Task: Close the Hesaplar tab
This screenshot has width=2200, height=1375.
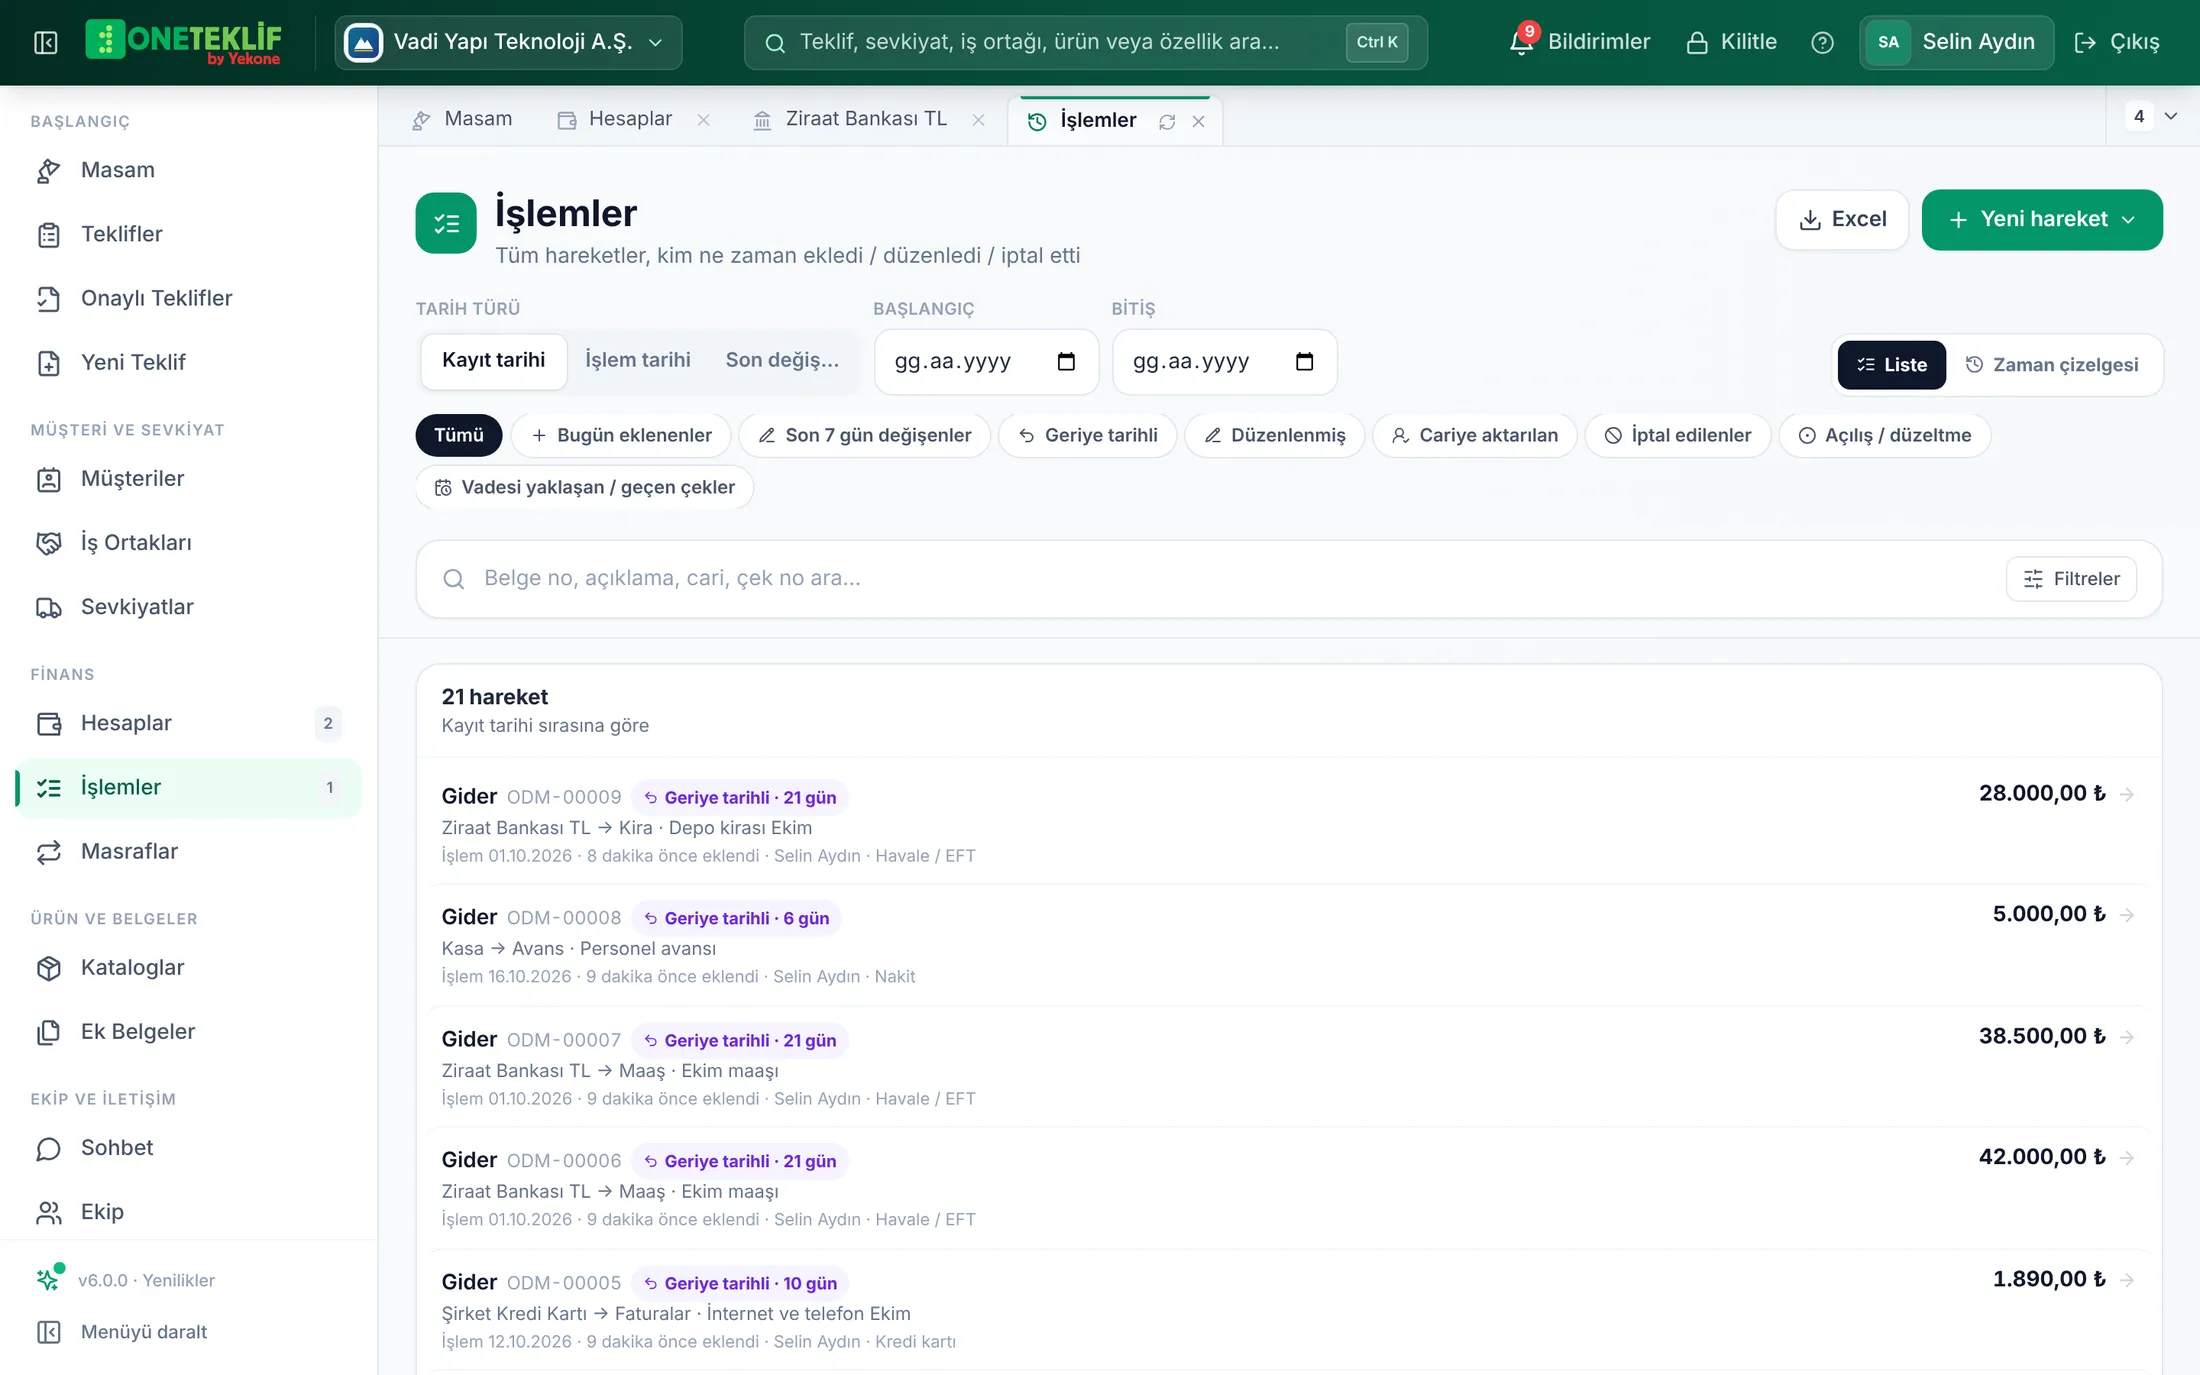Action: (703, 120)
